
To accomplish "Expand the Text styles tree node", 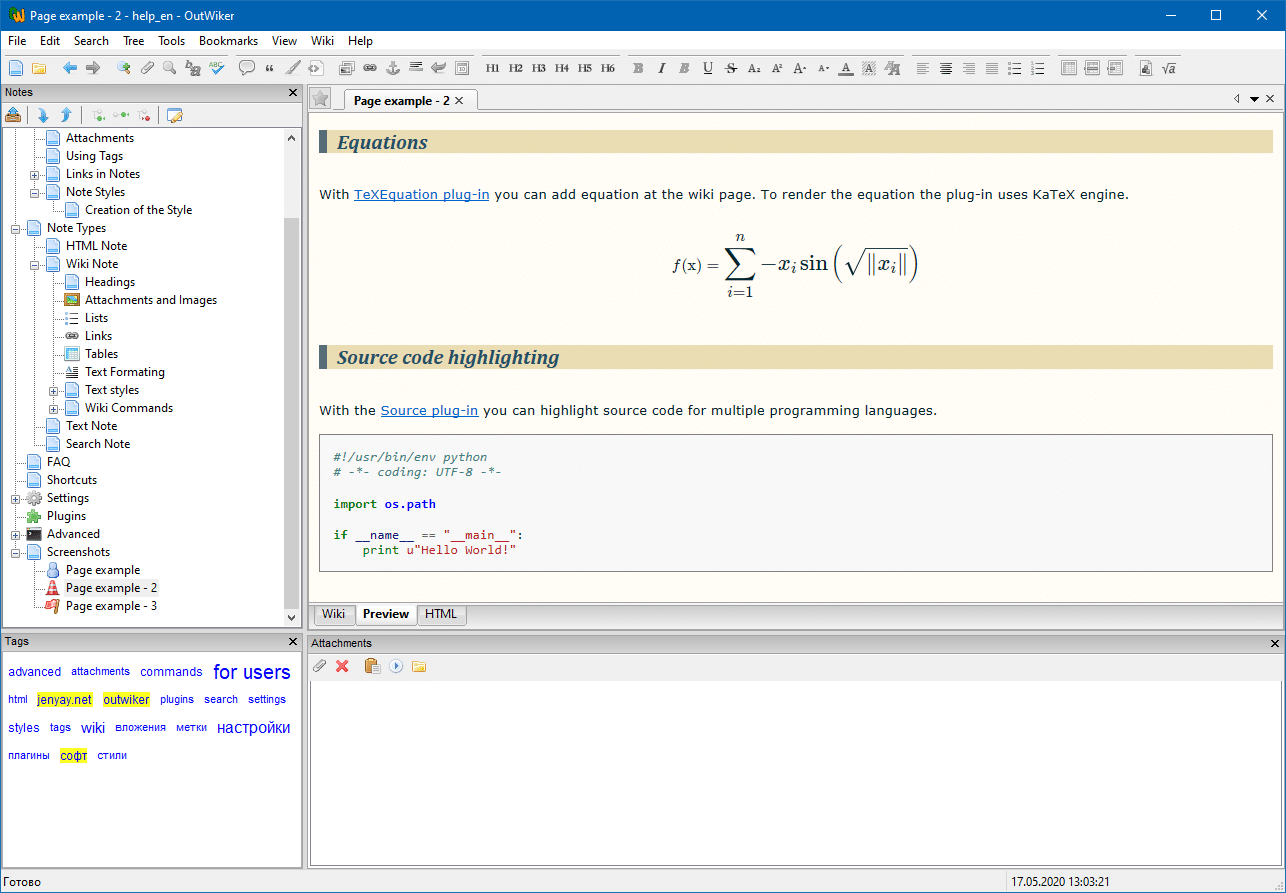I will click(x=54, y=390).
